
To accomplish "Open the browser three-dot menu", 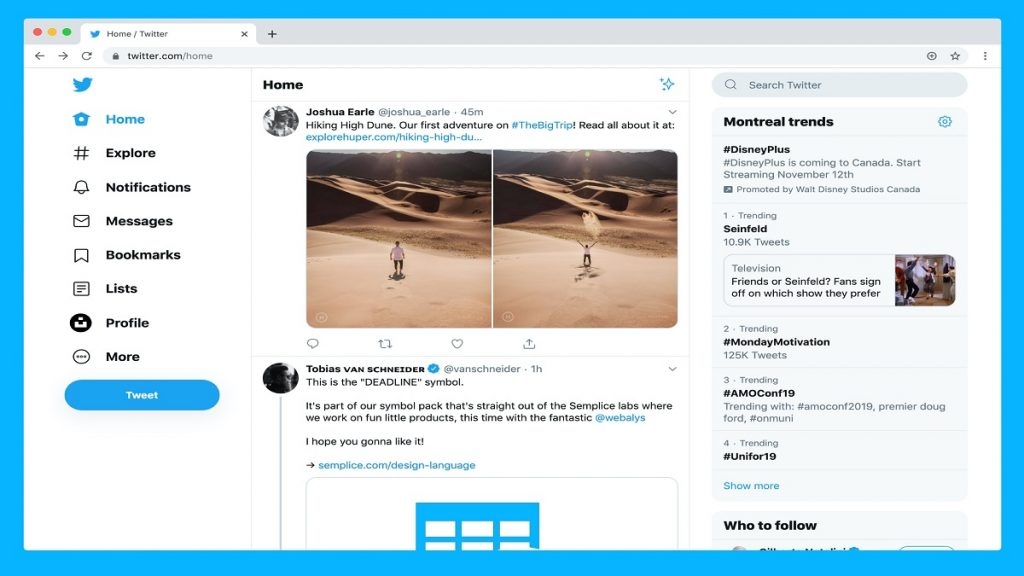I will click(x=985, y=56).
